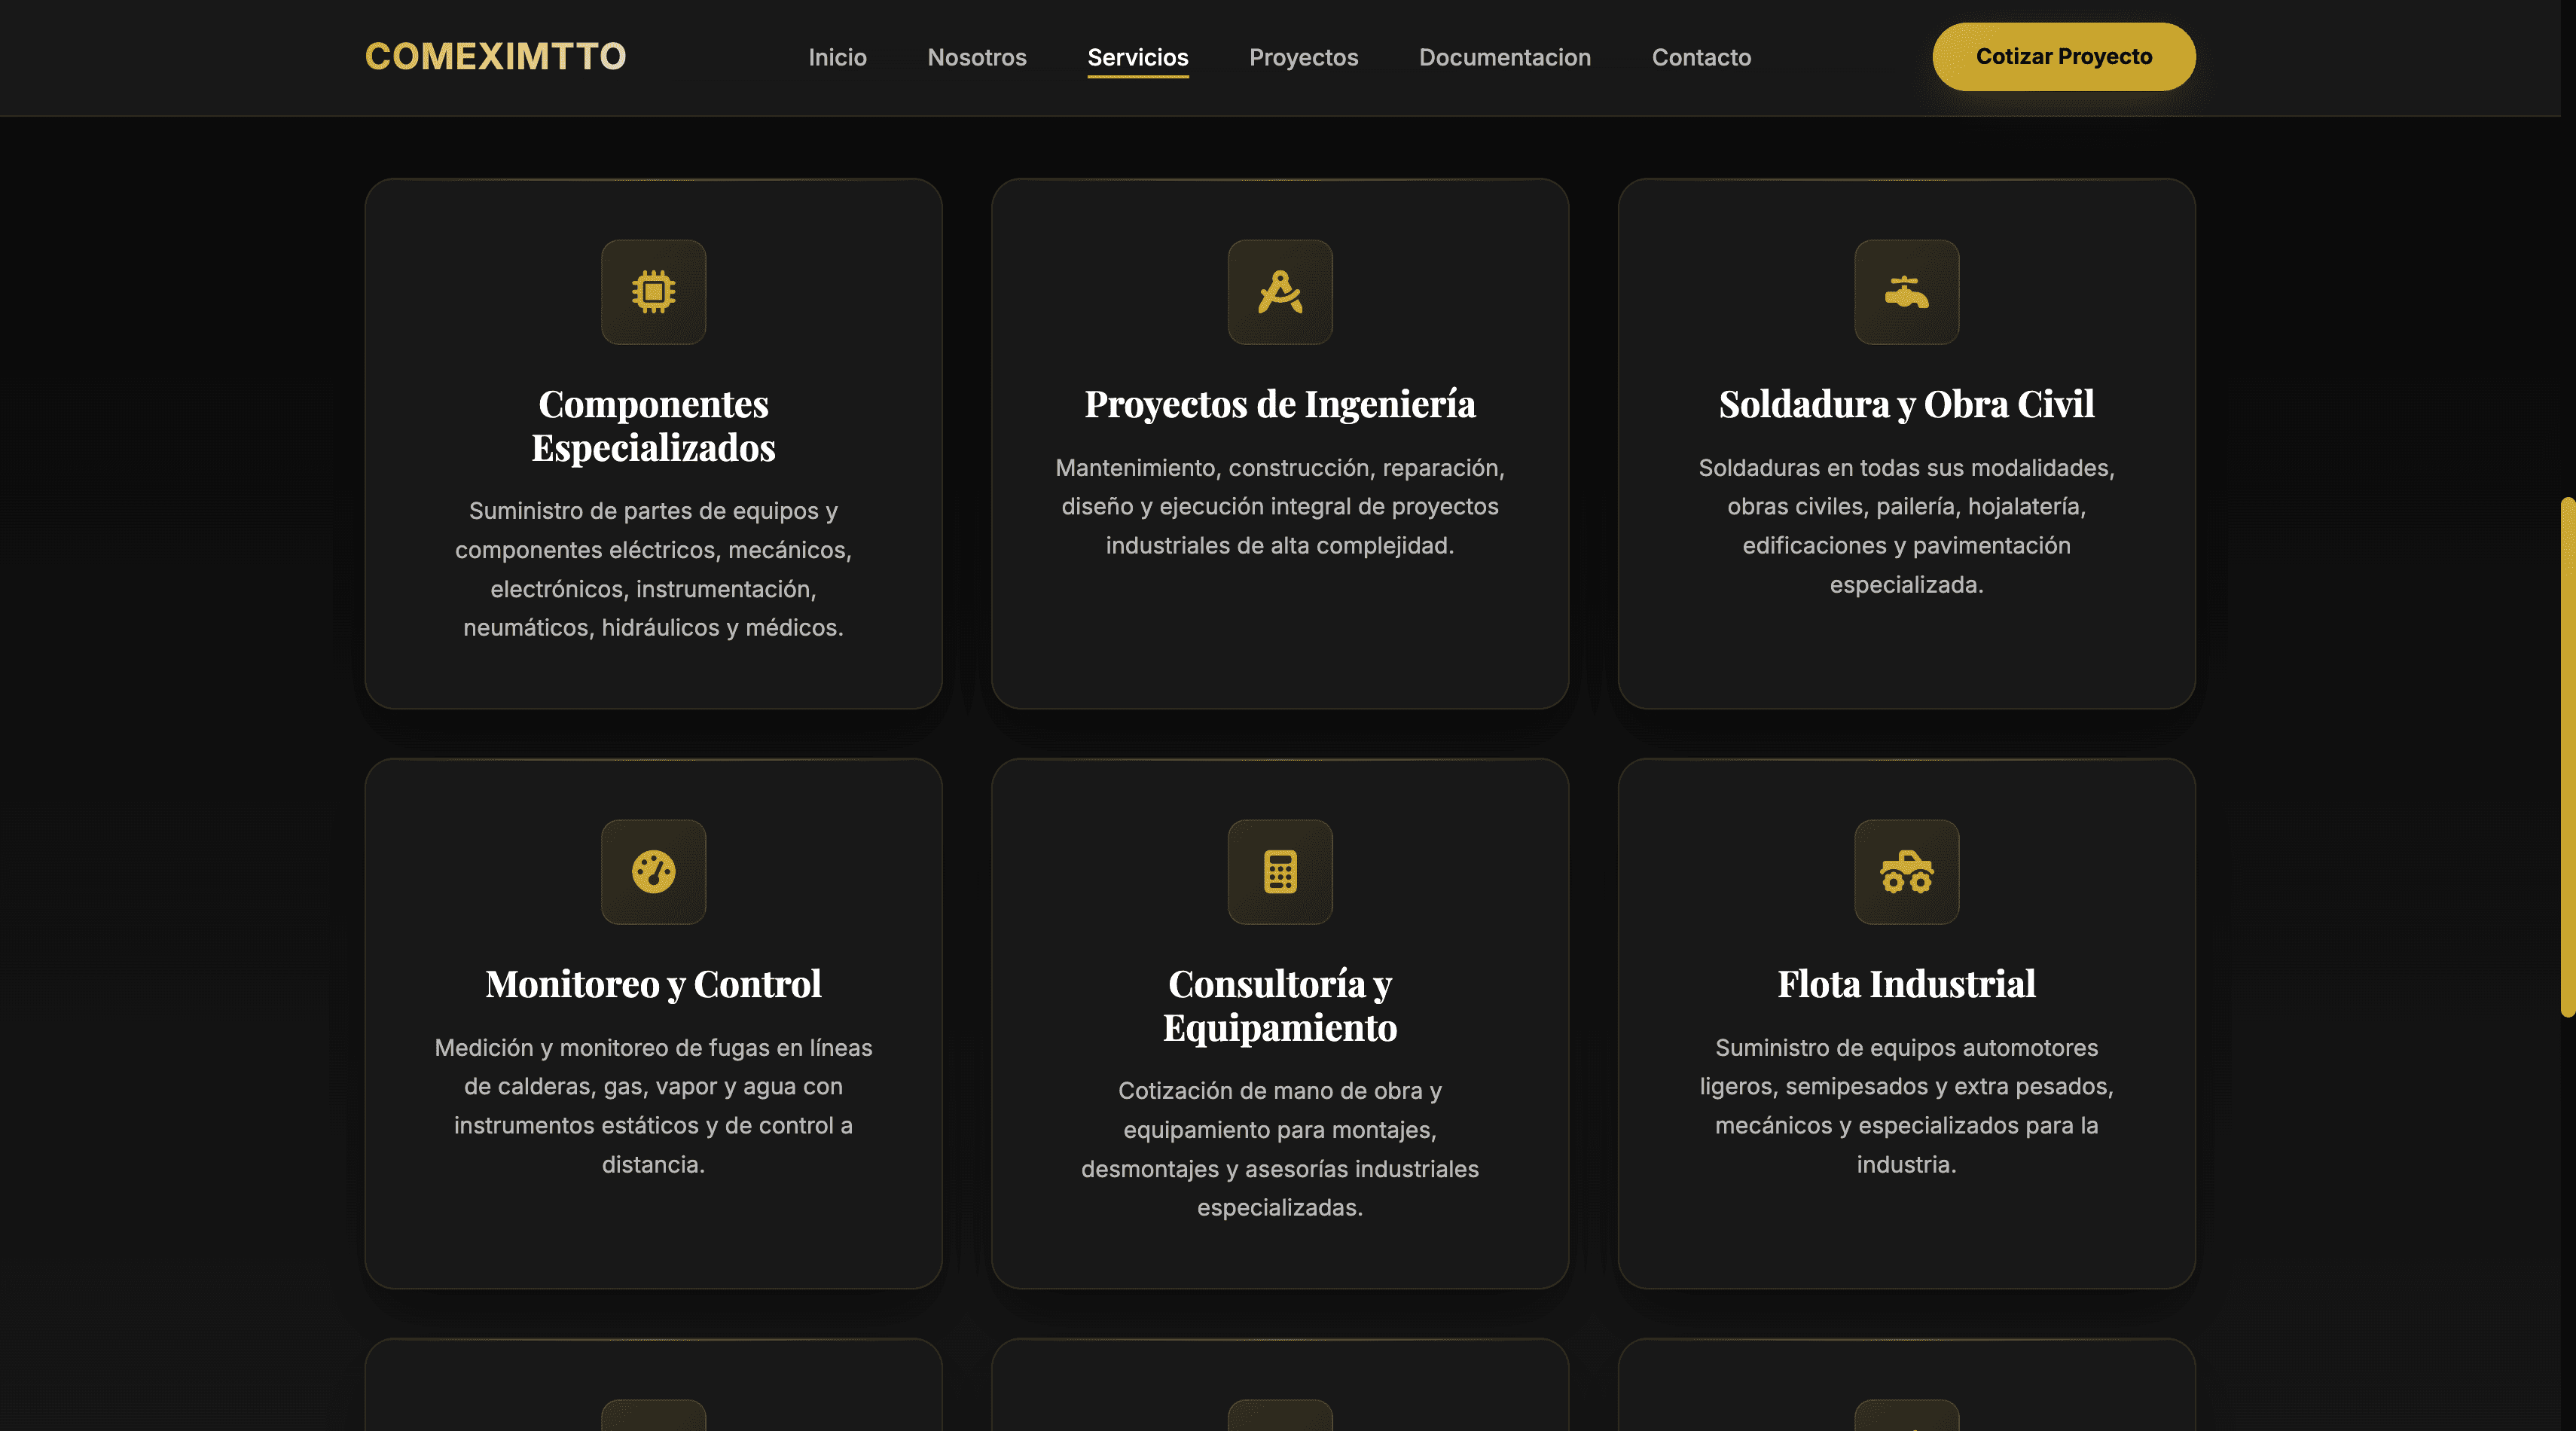Click the gold page scrollbar thumb
This screenshot has height=1431, width=2576.
tap(2567, 757)
